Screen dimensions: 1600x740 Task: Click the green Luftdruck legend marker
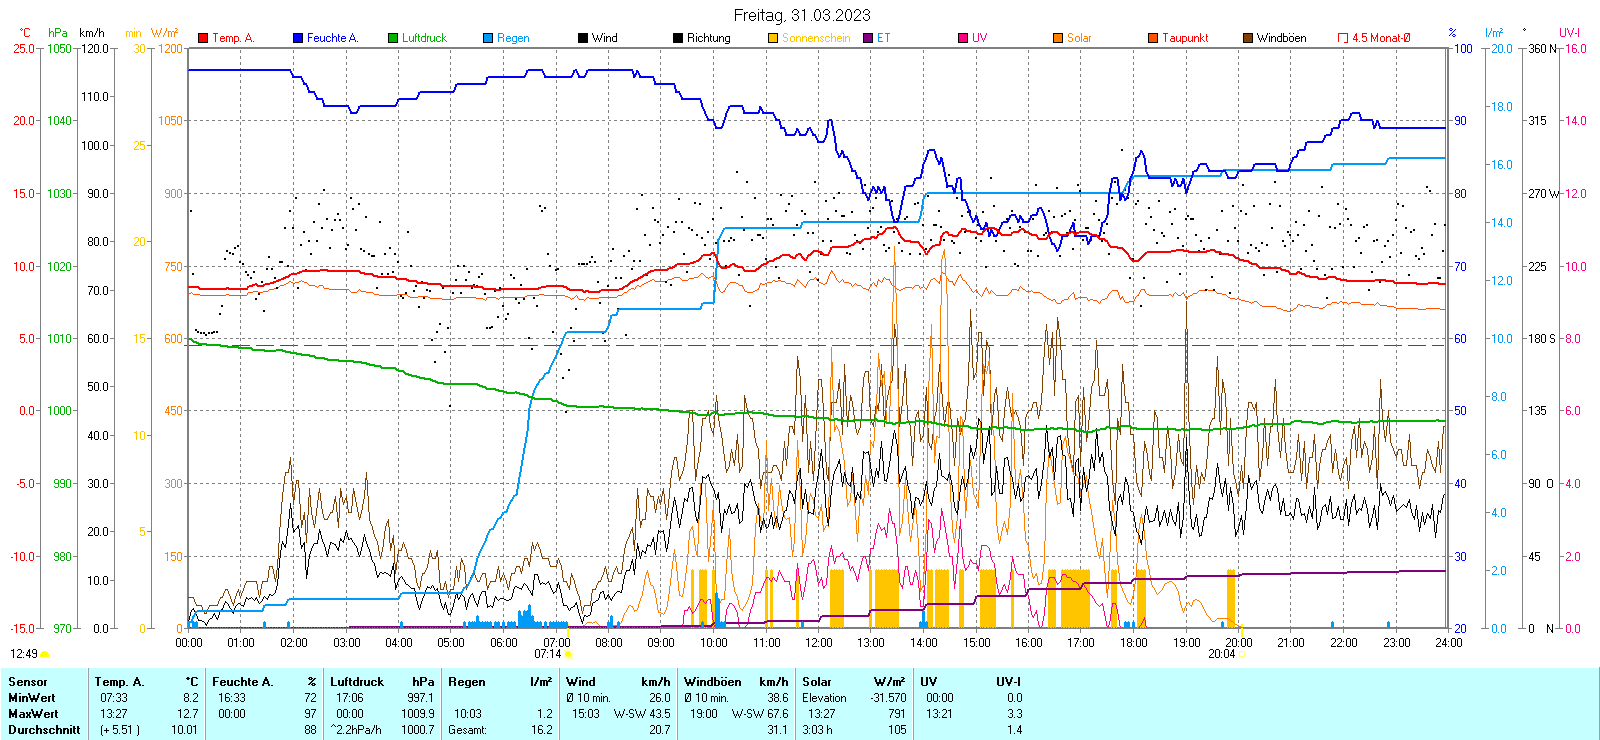(393, 38)
